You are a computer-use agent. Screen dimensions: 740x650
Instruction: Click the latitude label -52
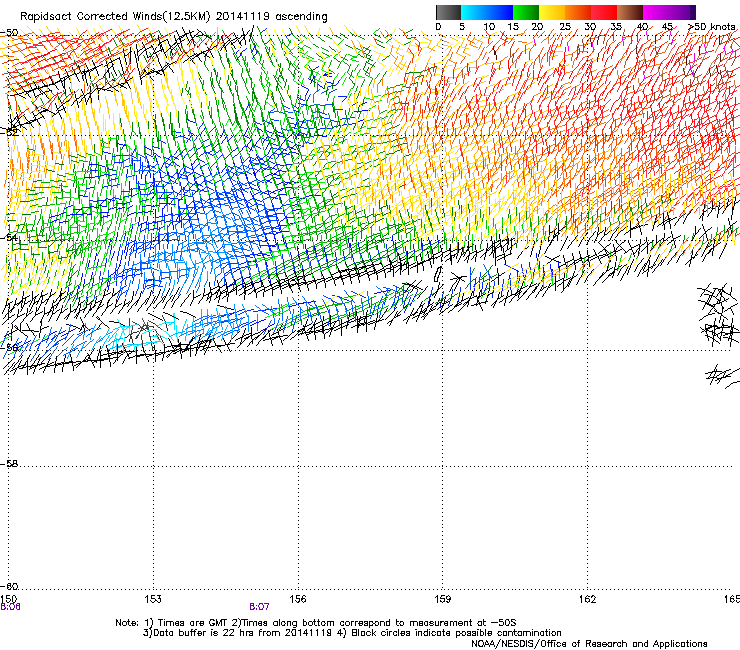pyautogui.click(x=9, y=132)
